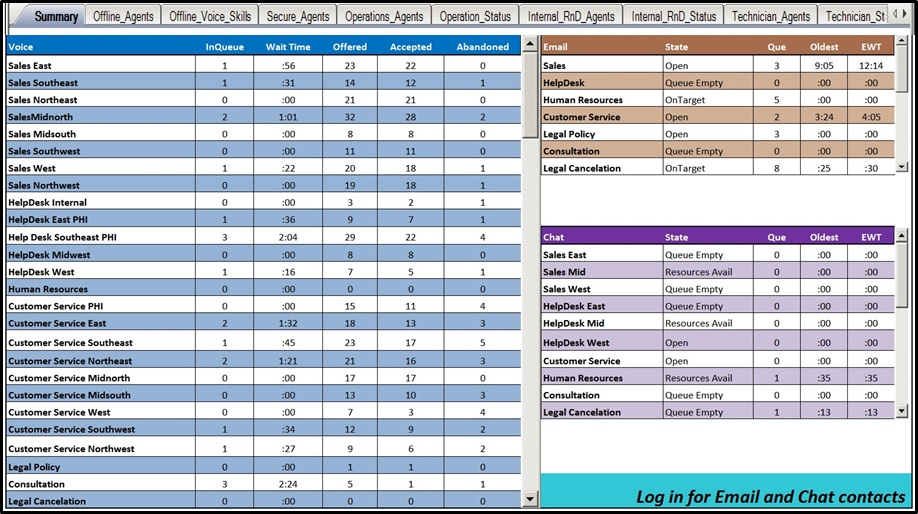Select the Customer Service Southeast row
This screenshot has height=514, width=918.
point(263,342)
